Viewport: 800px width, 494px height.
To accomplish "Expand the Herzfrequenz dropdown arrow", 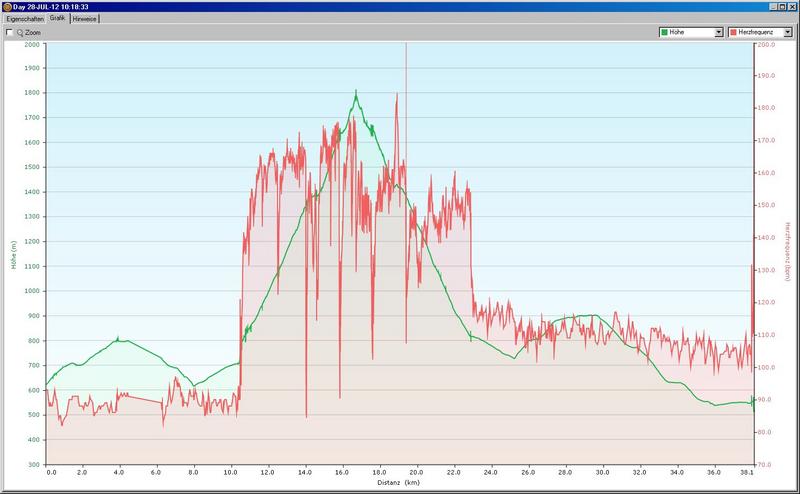I will point(787,33).
